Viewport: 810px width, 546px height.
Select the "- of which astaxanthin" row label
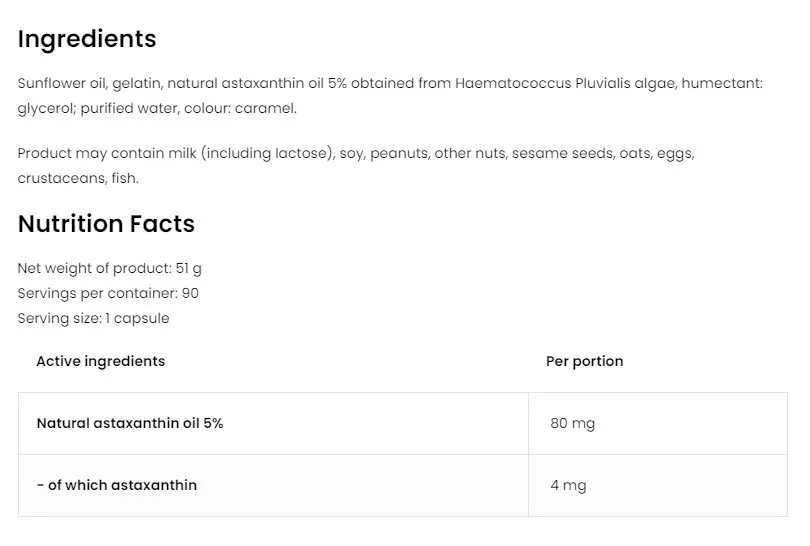116,485
